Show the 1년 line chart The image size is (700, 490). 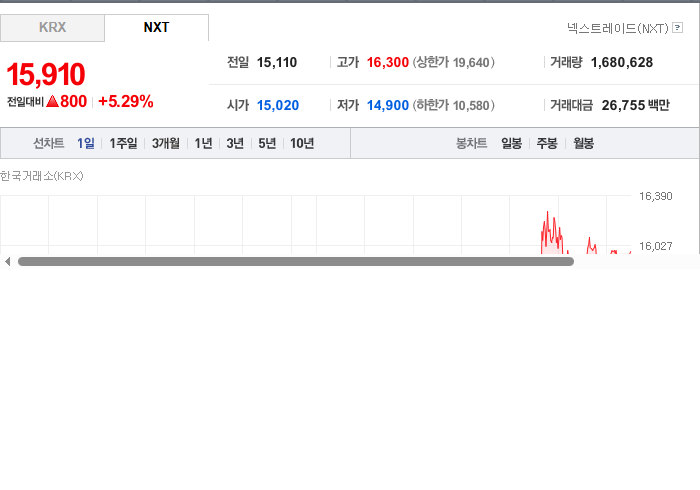click(x=203, y=143)
